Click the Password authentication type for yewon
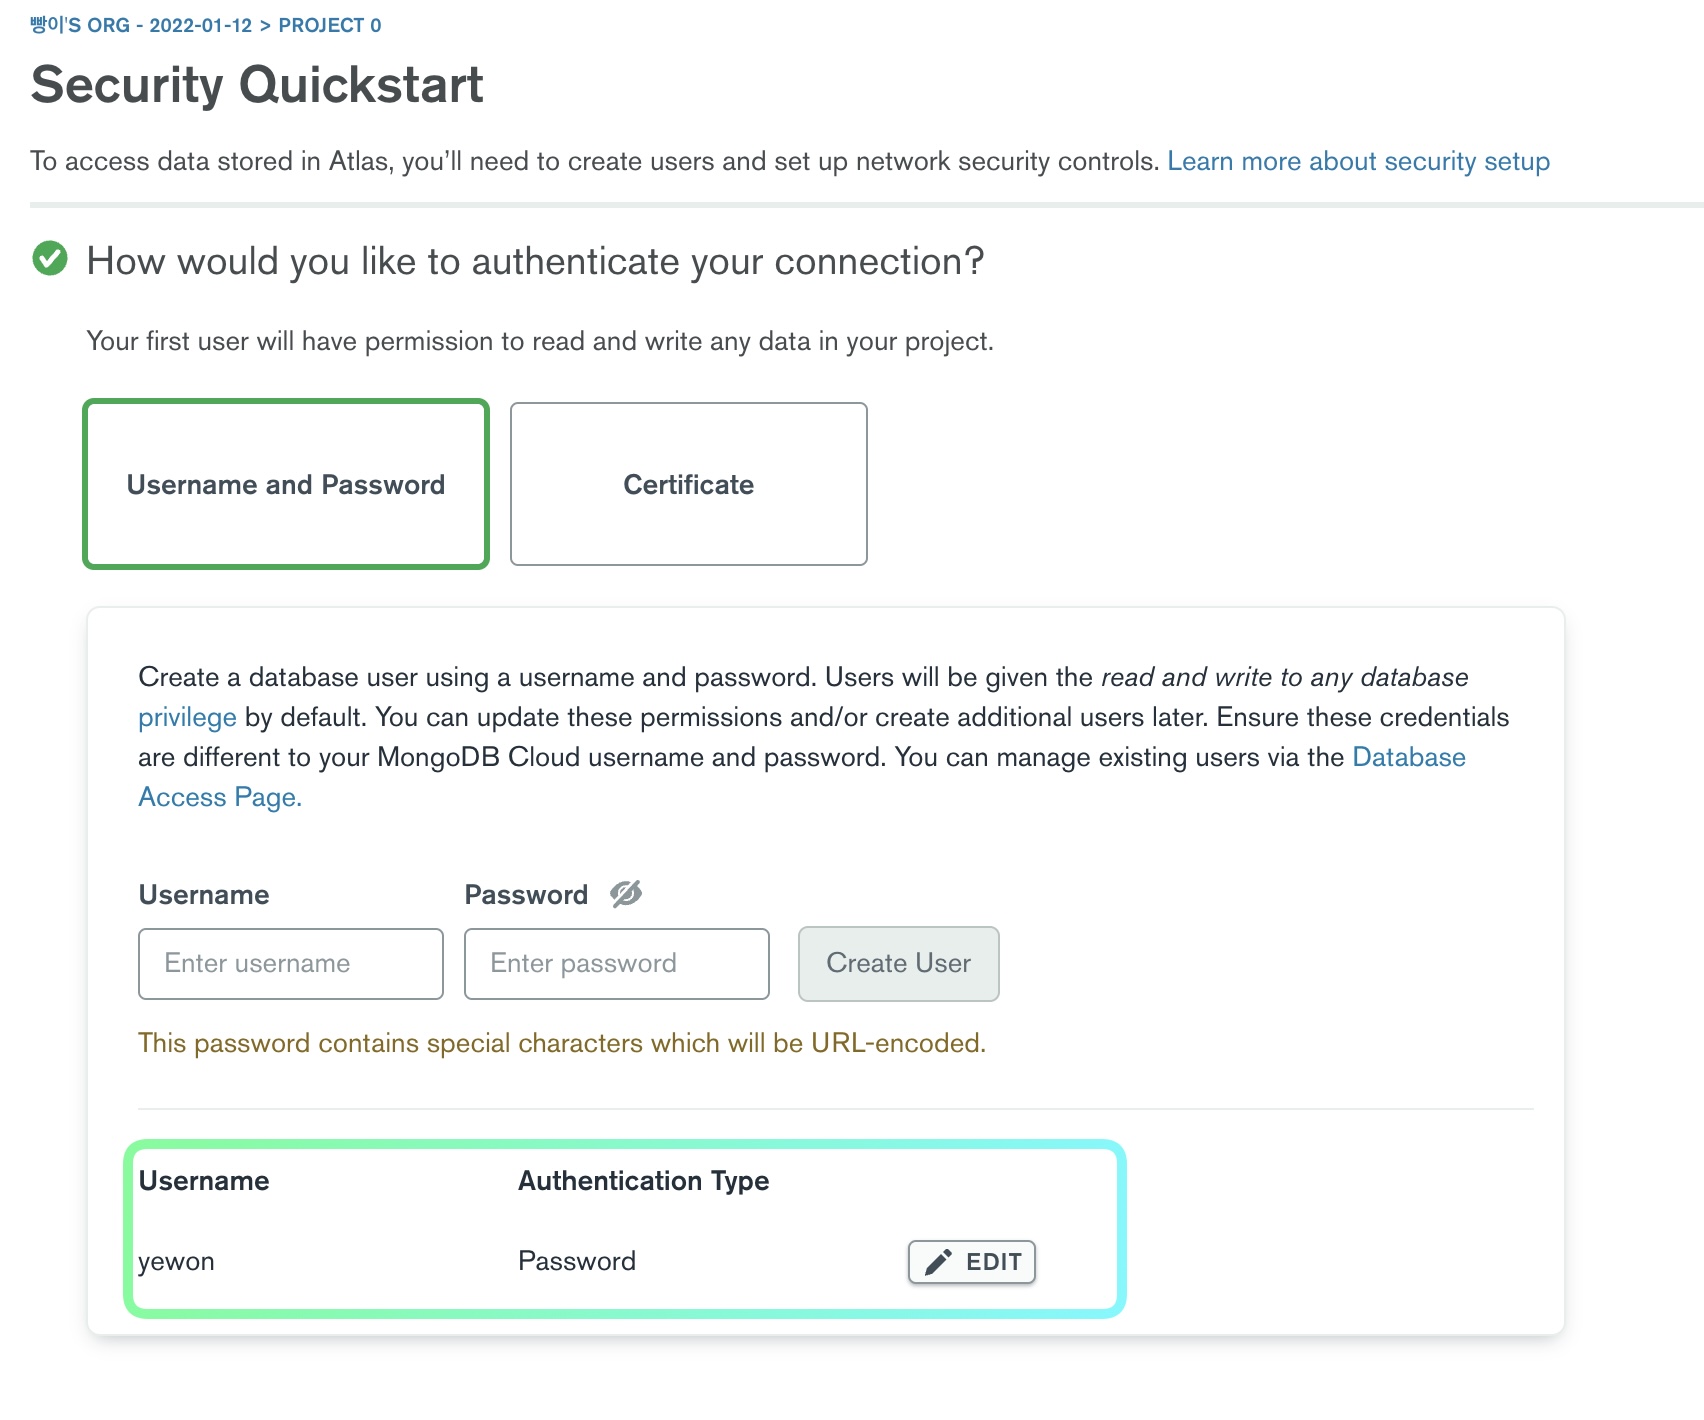Screen dimensions: 1704x1420 tap(577, 1261)
